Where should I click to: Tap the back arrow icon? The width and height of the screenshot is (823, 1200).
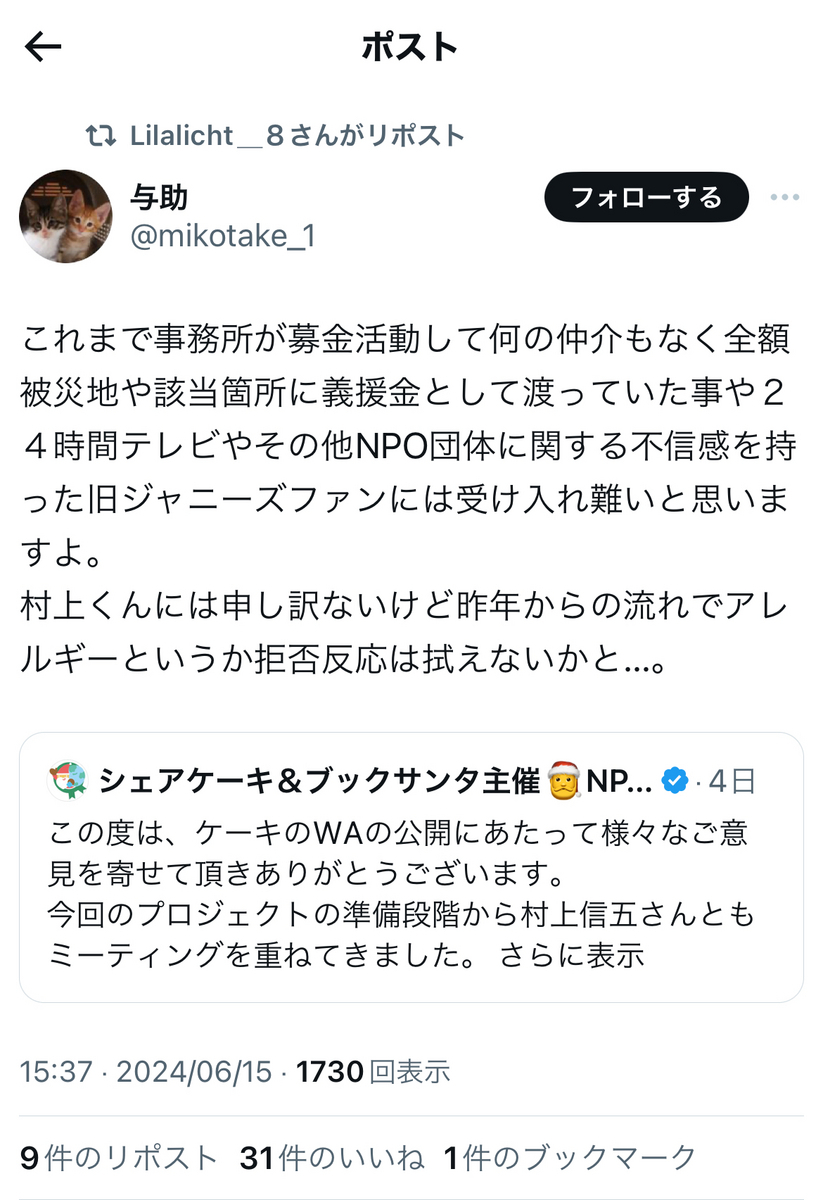click(44, 47)
